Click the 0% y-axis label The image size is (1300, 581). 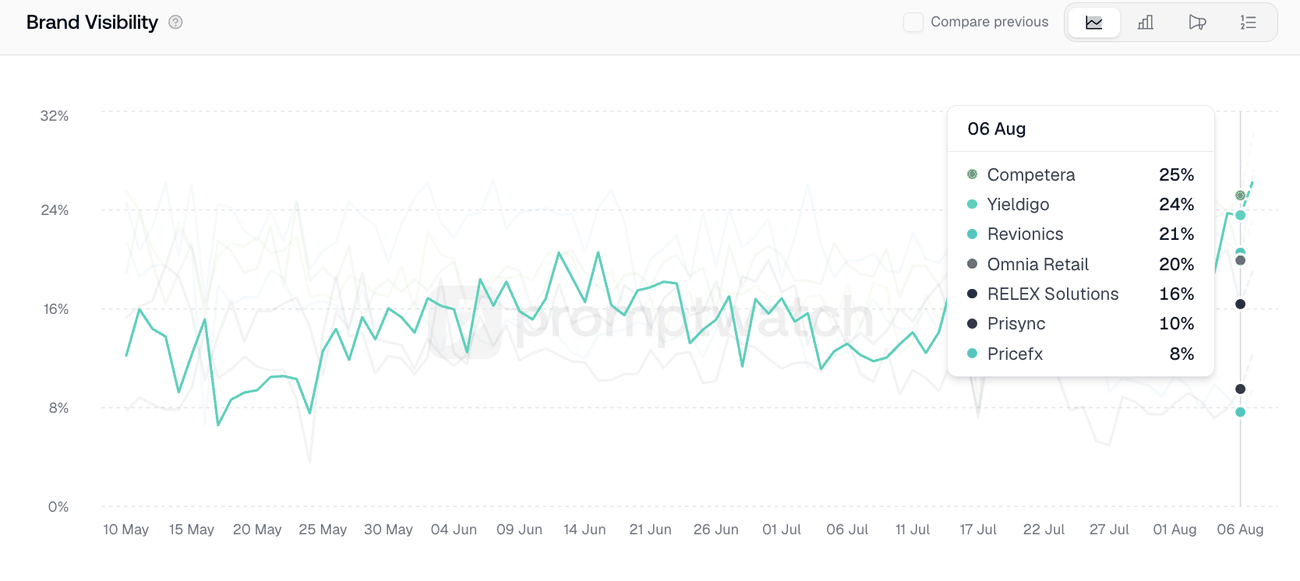[x=58, y=507]
